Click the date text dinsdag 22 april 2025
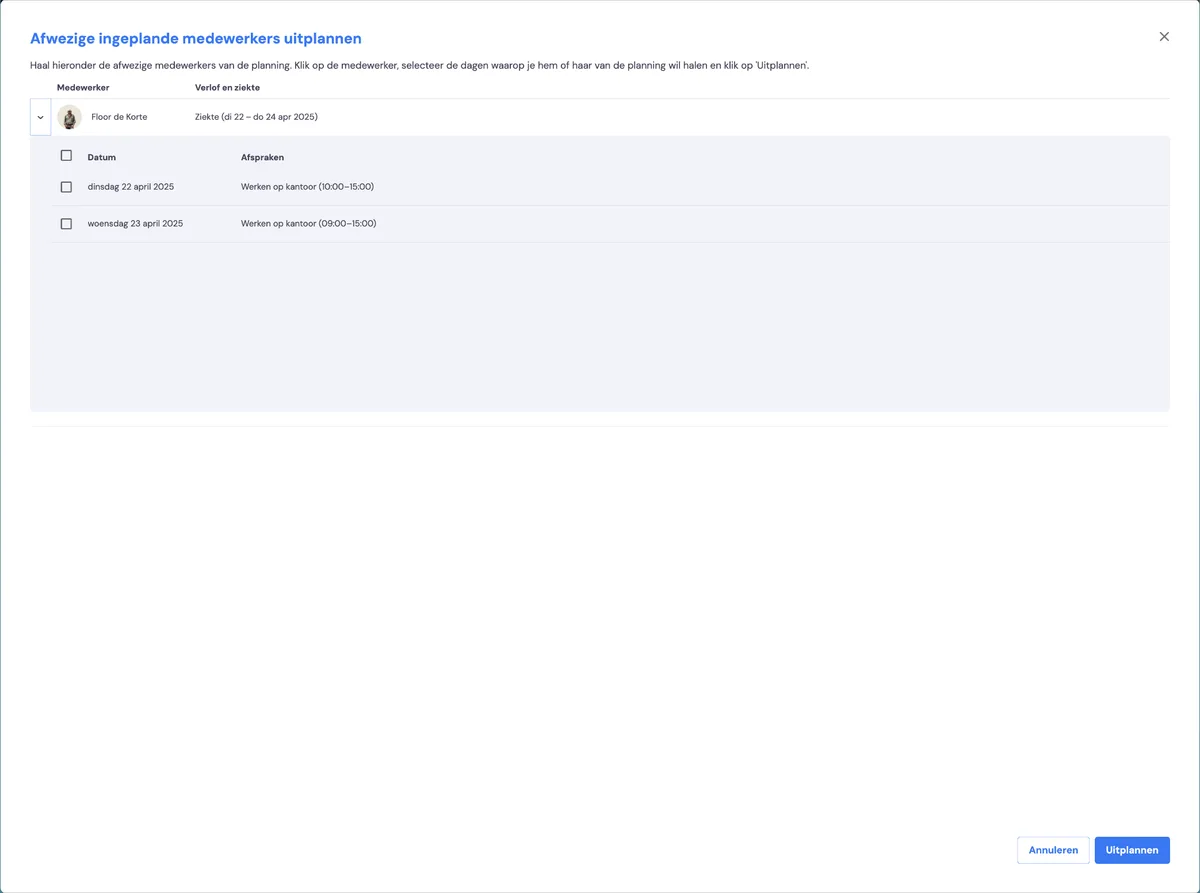Screen dimensions: 1200x893 coord(131,187)
